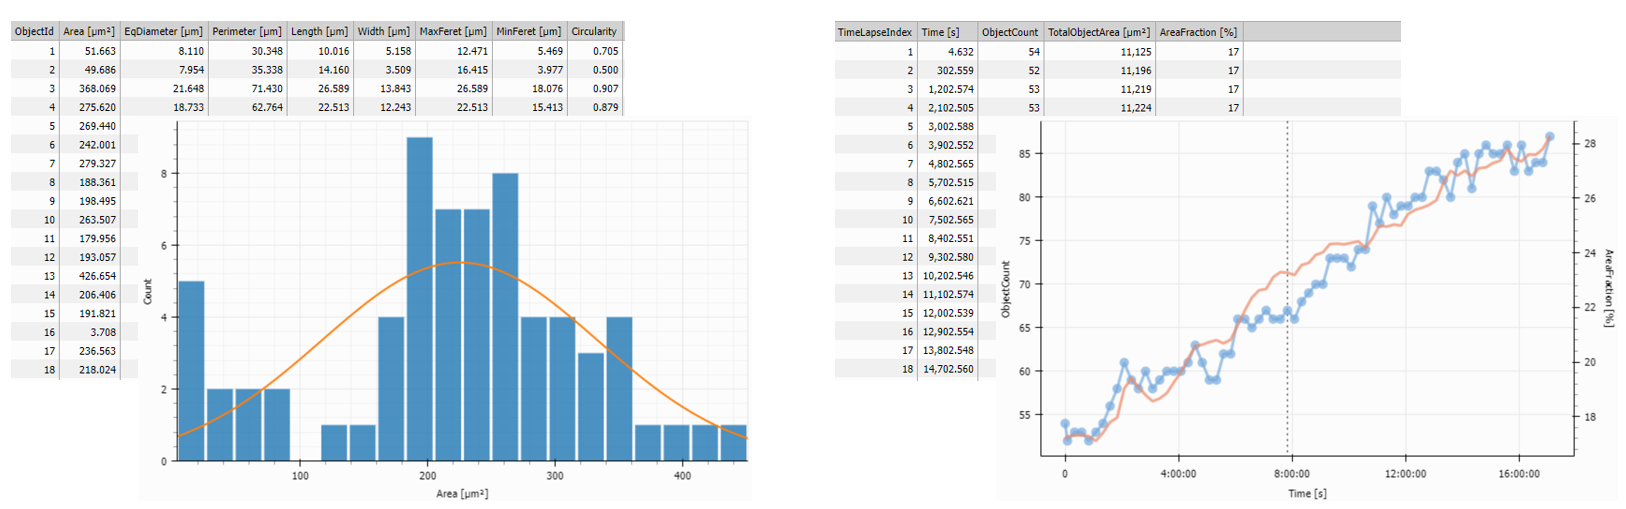
Task: Click the Perimeter column header
Action: [247, 32]
